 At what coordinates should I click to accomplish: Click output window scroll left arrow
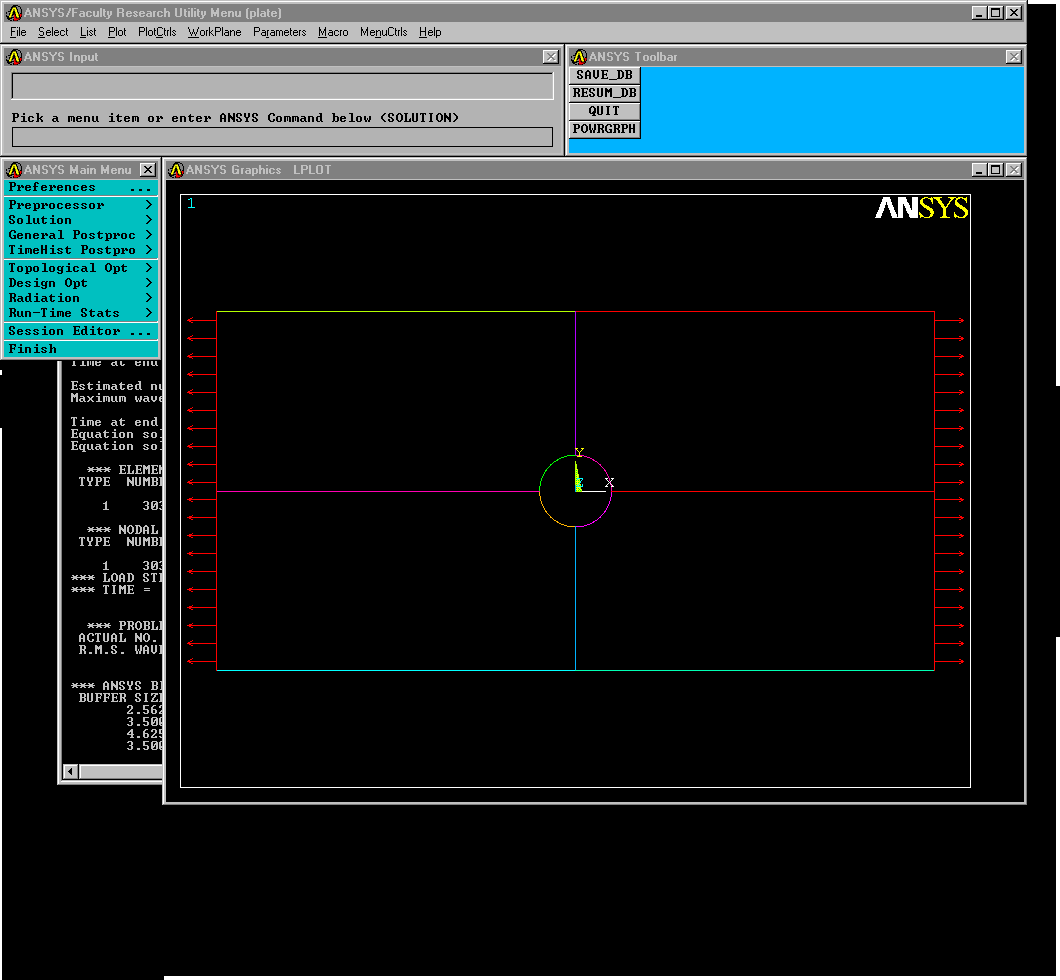pos(70,771)
